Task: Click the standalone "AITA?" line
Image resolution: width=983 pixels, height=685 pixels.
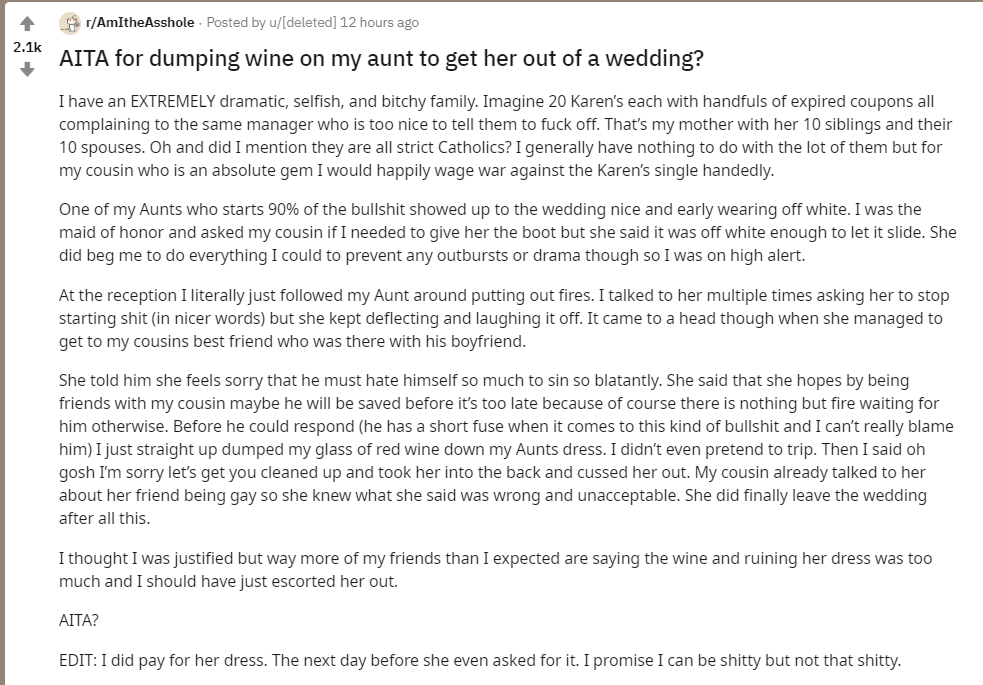Action: (79, 620)
